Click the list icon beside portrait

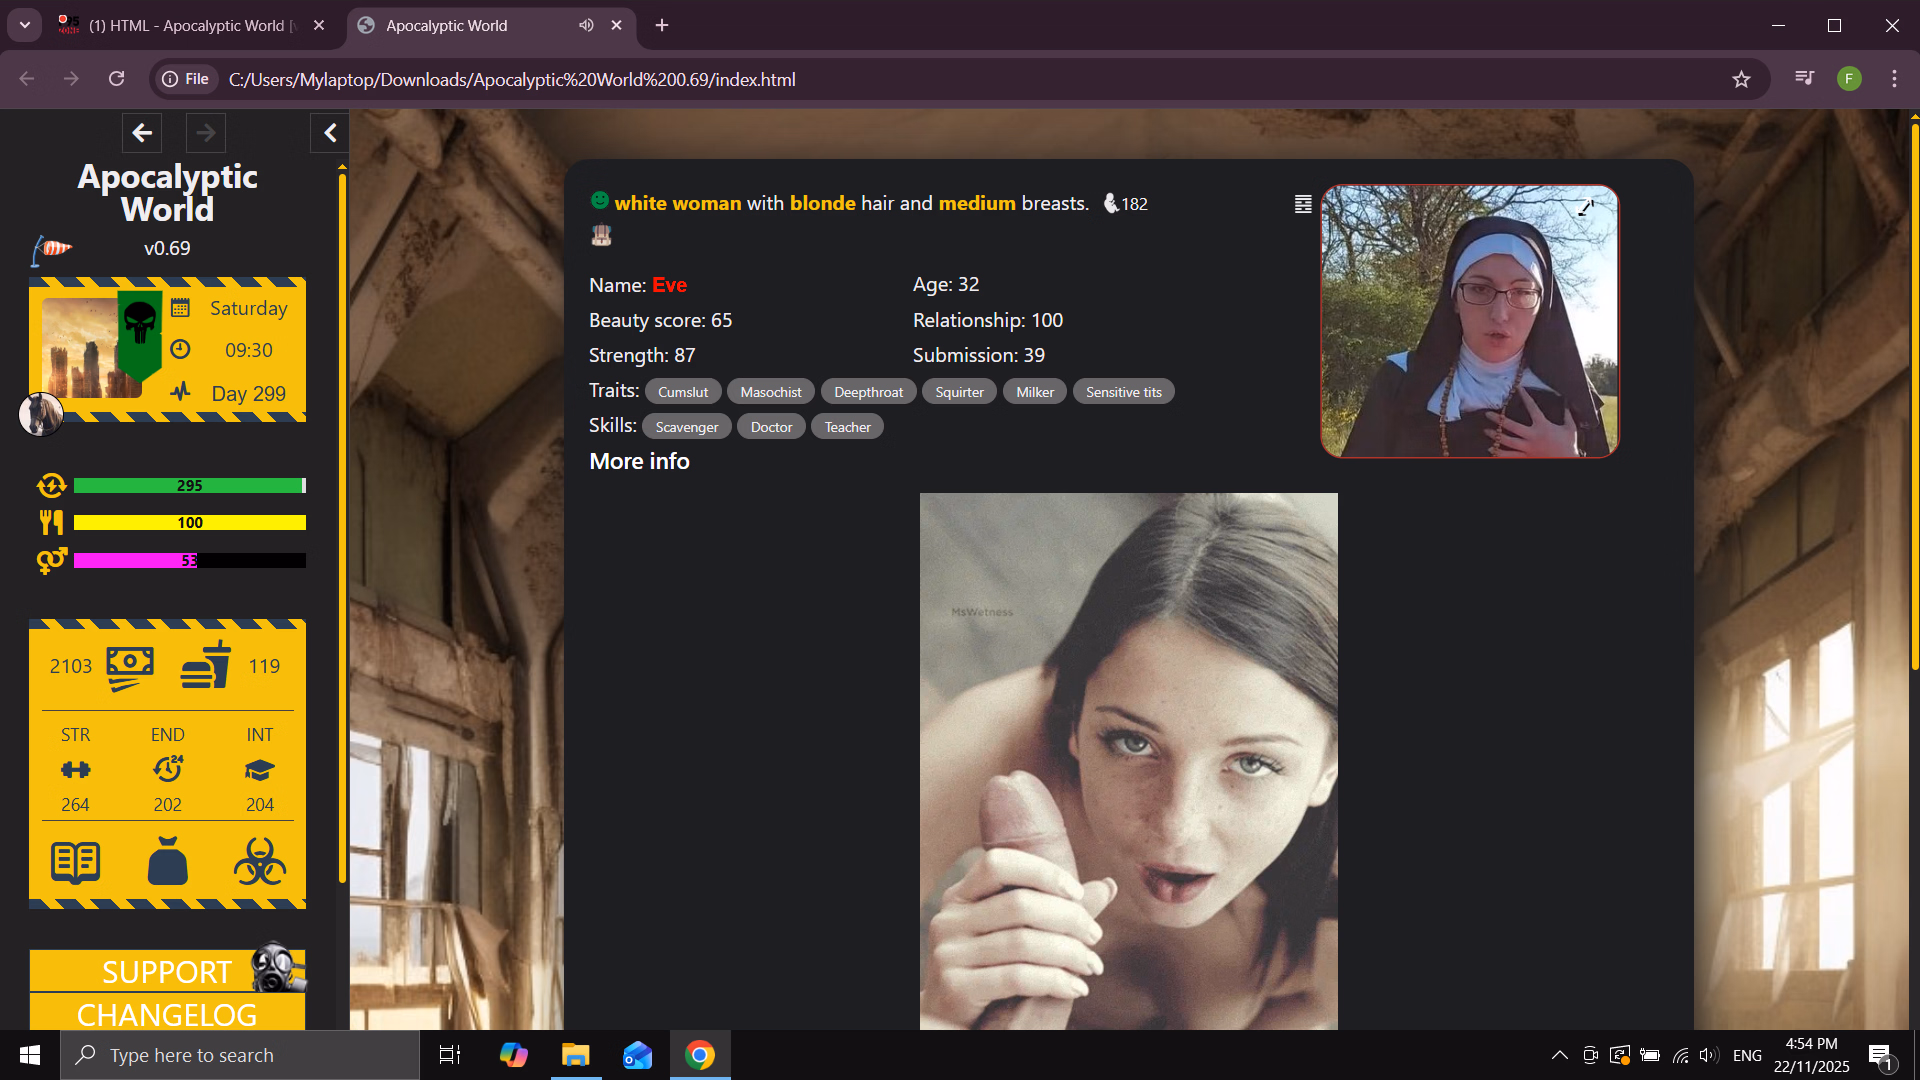coord(1303,204)
